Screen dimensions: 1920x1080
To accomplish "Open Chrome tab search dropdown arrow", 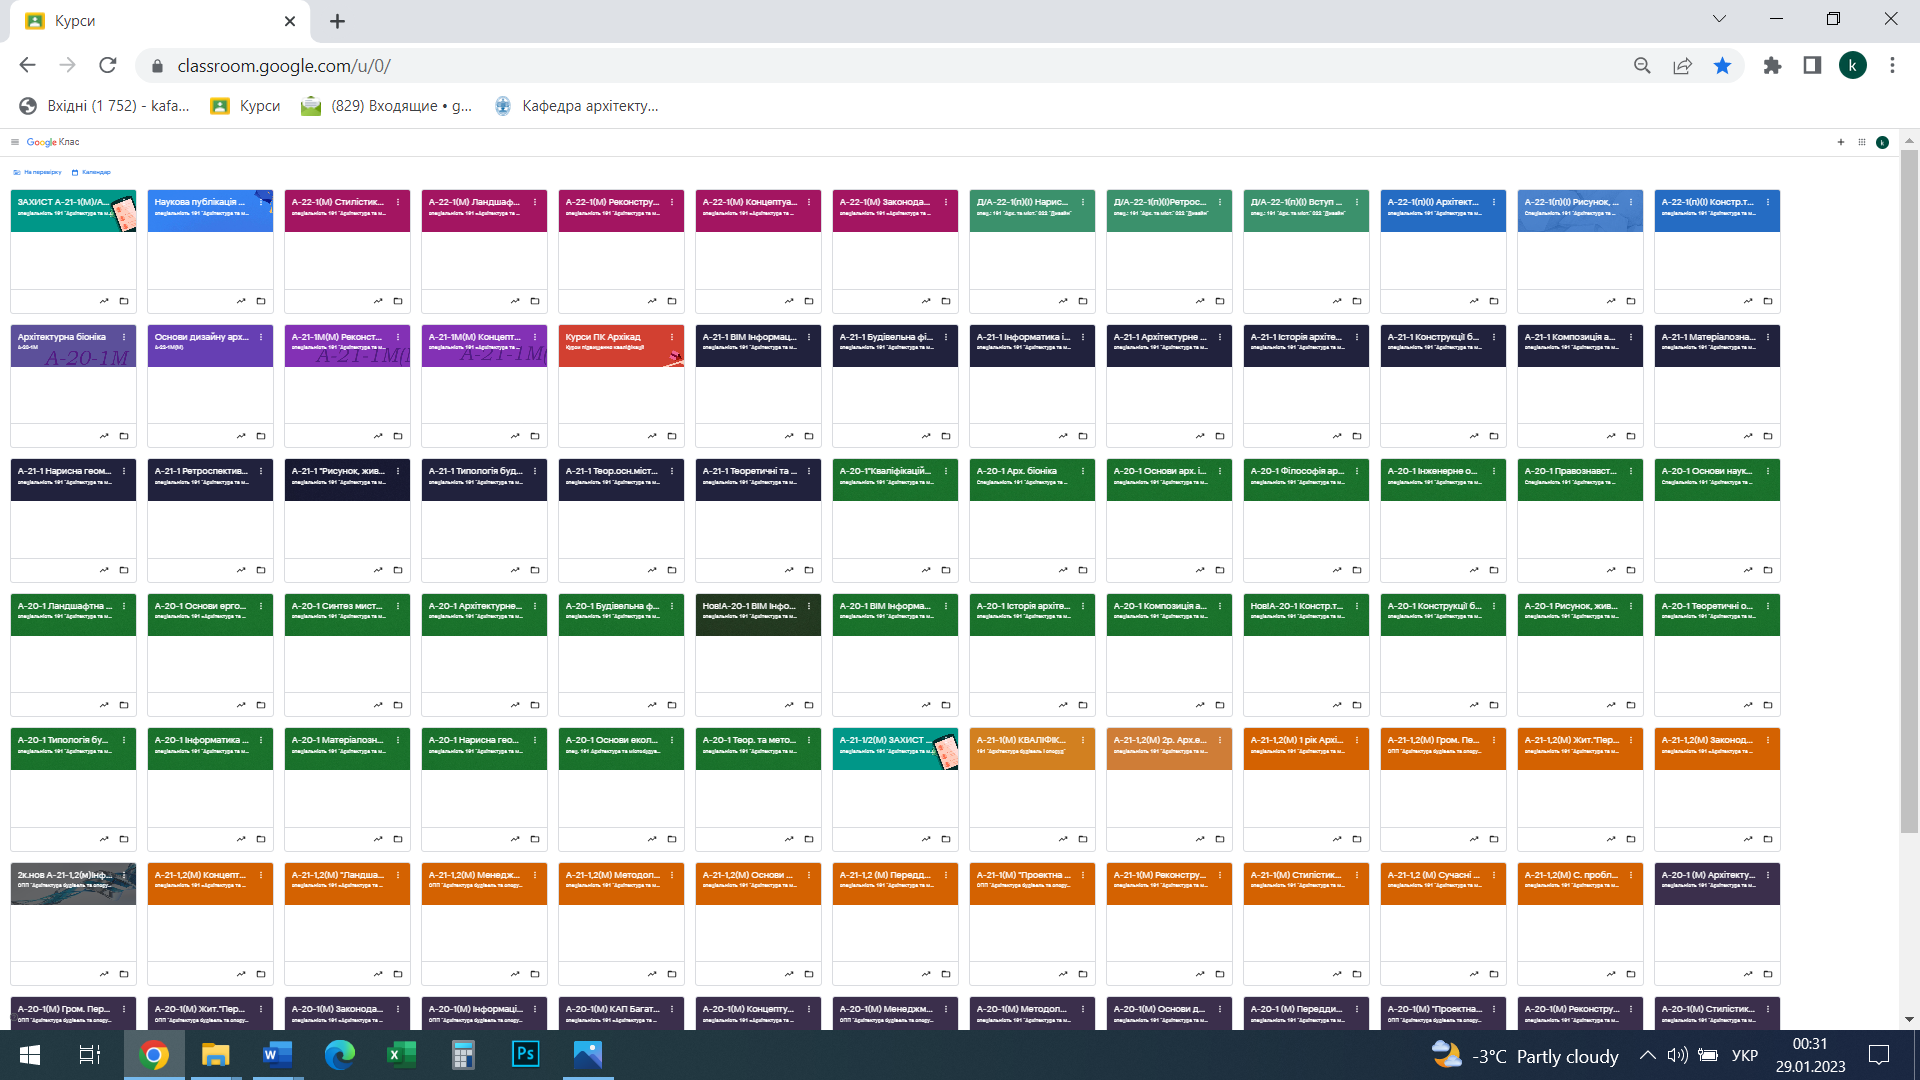I will click(1719, 19).
